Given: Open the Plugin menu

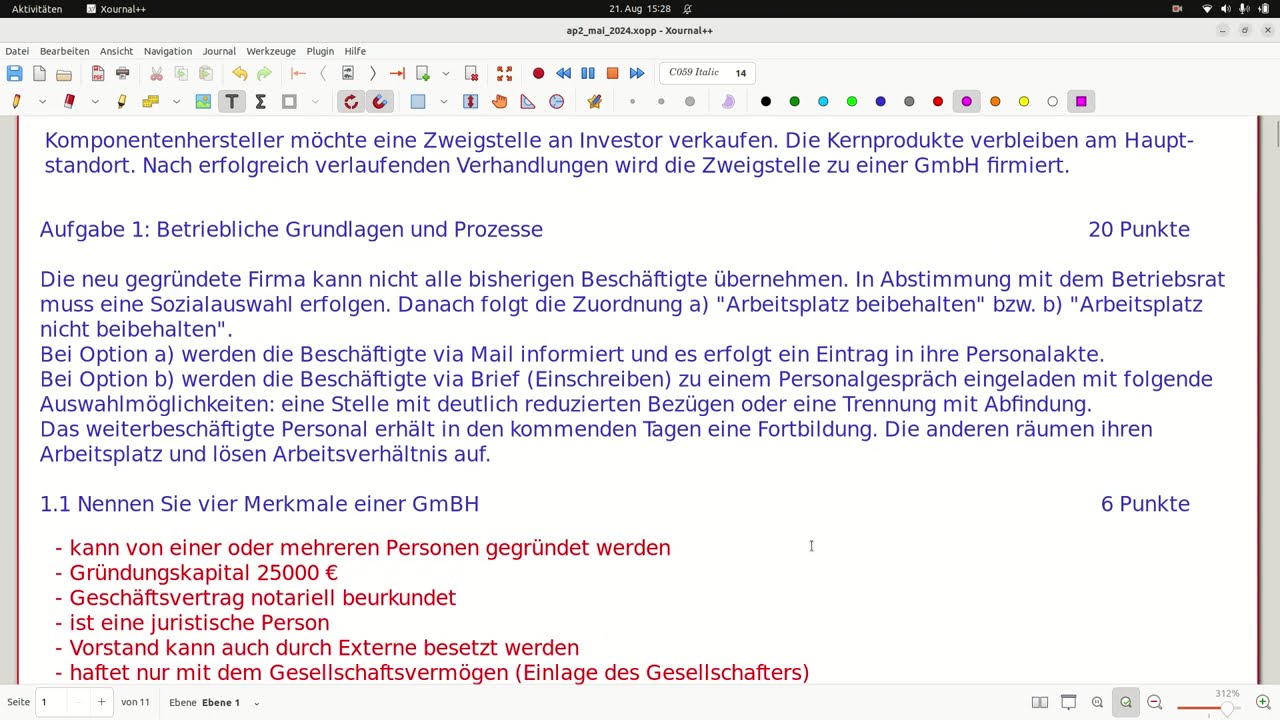Looking at the screenshot, I should coord(320,51).
